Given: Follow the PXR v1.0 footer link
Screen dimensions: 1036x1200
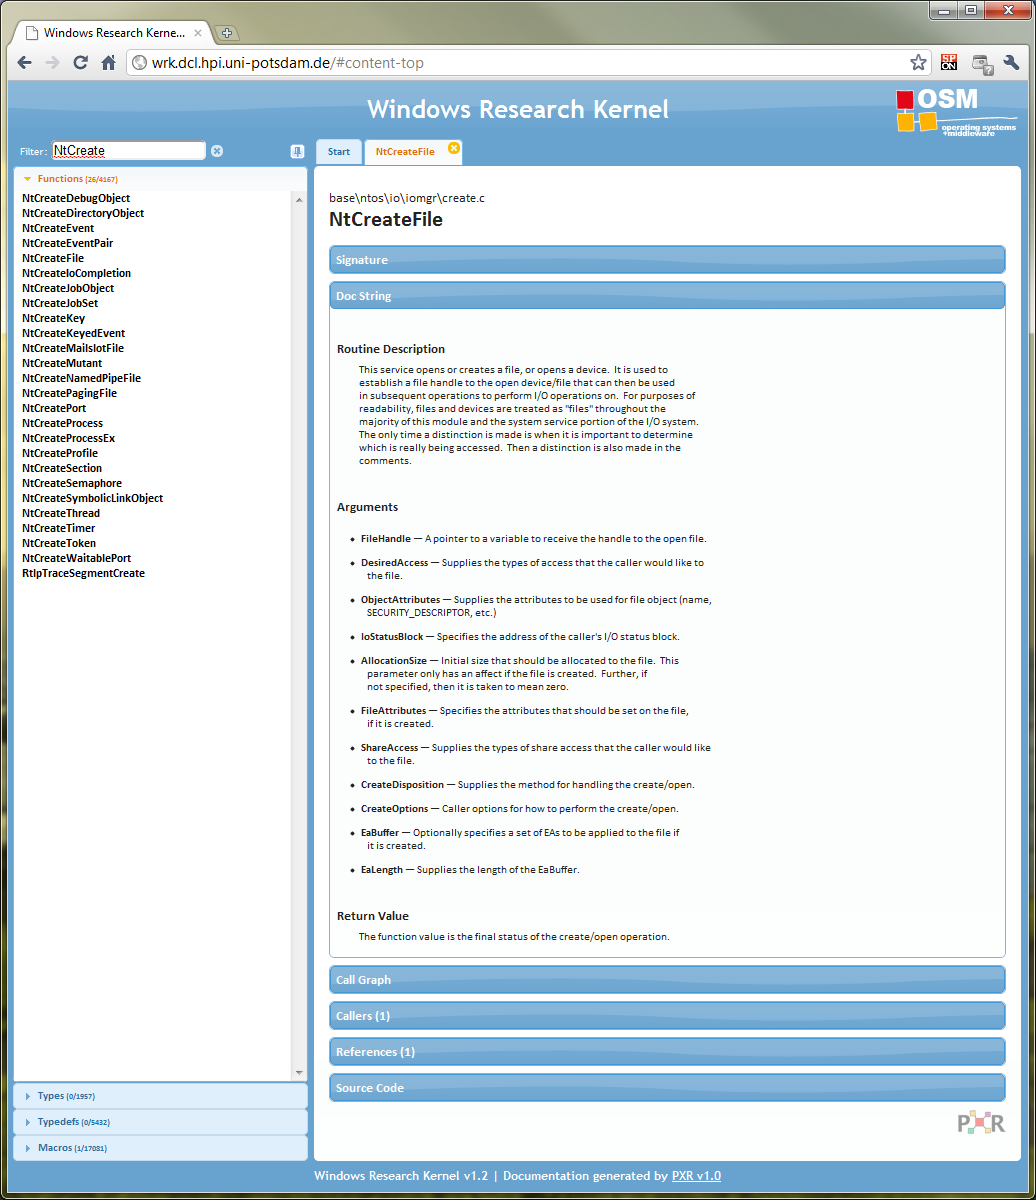Looking at the screenshot, I should 696,1176.
